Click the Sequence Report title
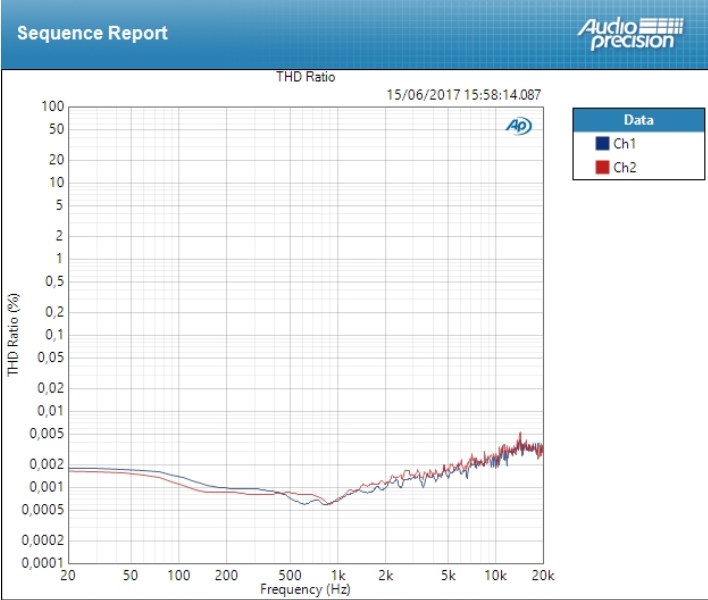708x600 pixels. (x=92, y=33)
